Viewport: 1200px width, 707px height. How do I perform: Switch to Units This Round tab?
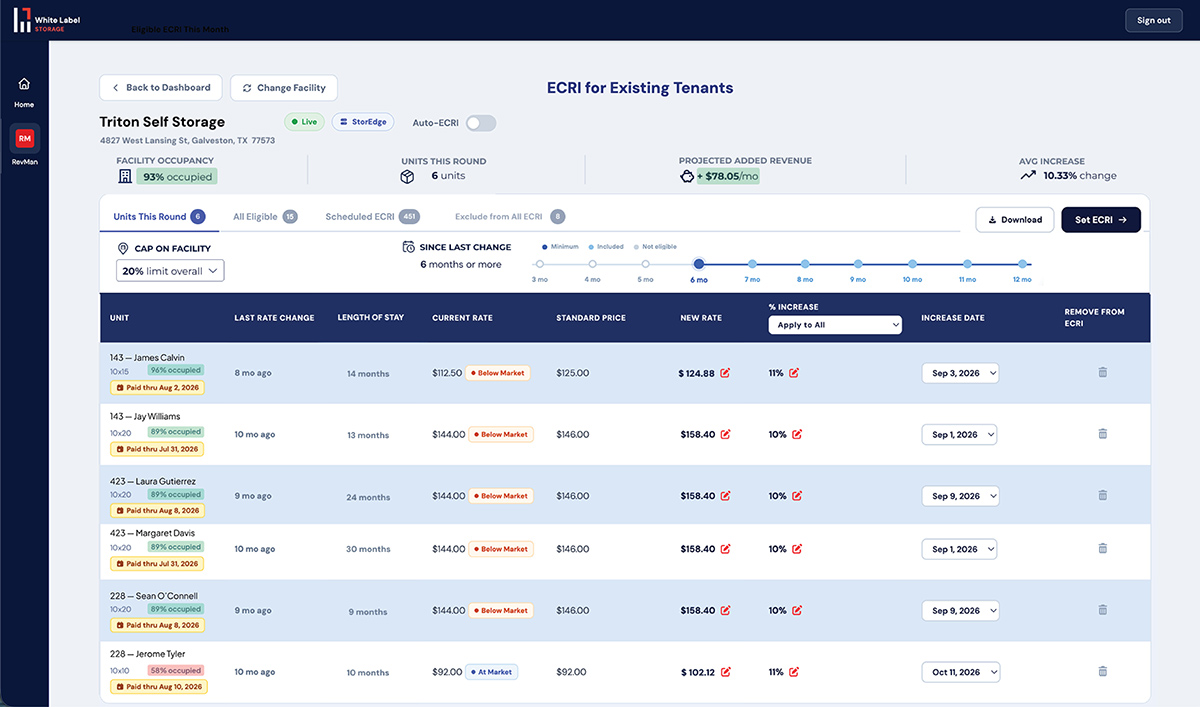(x=159, y=216)
